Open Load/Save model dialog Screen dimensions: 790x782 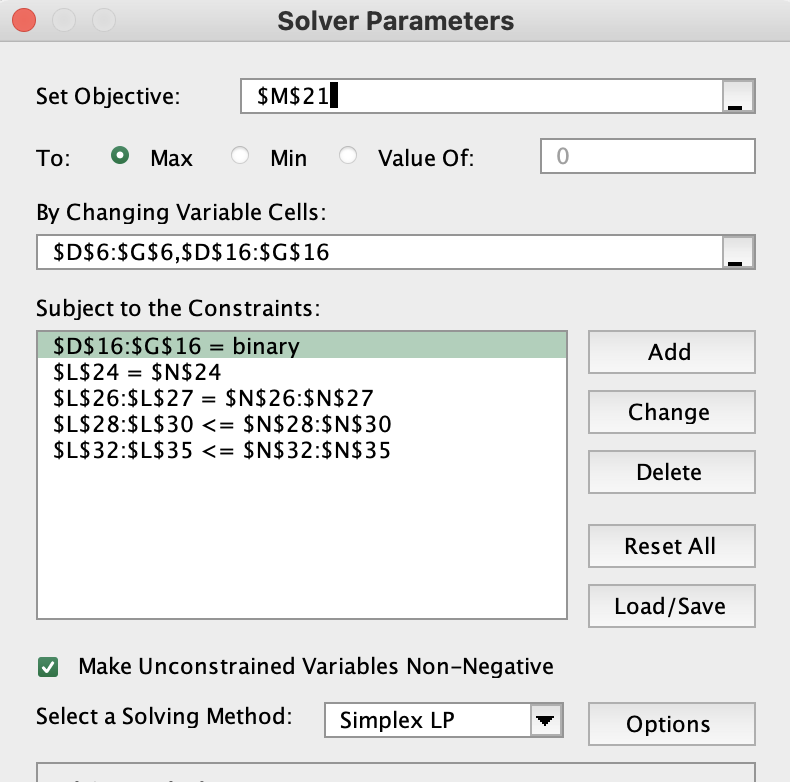pyautogui.click(x=670, y=606)
